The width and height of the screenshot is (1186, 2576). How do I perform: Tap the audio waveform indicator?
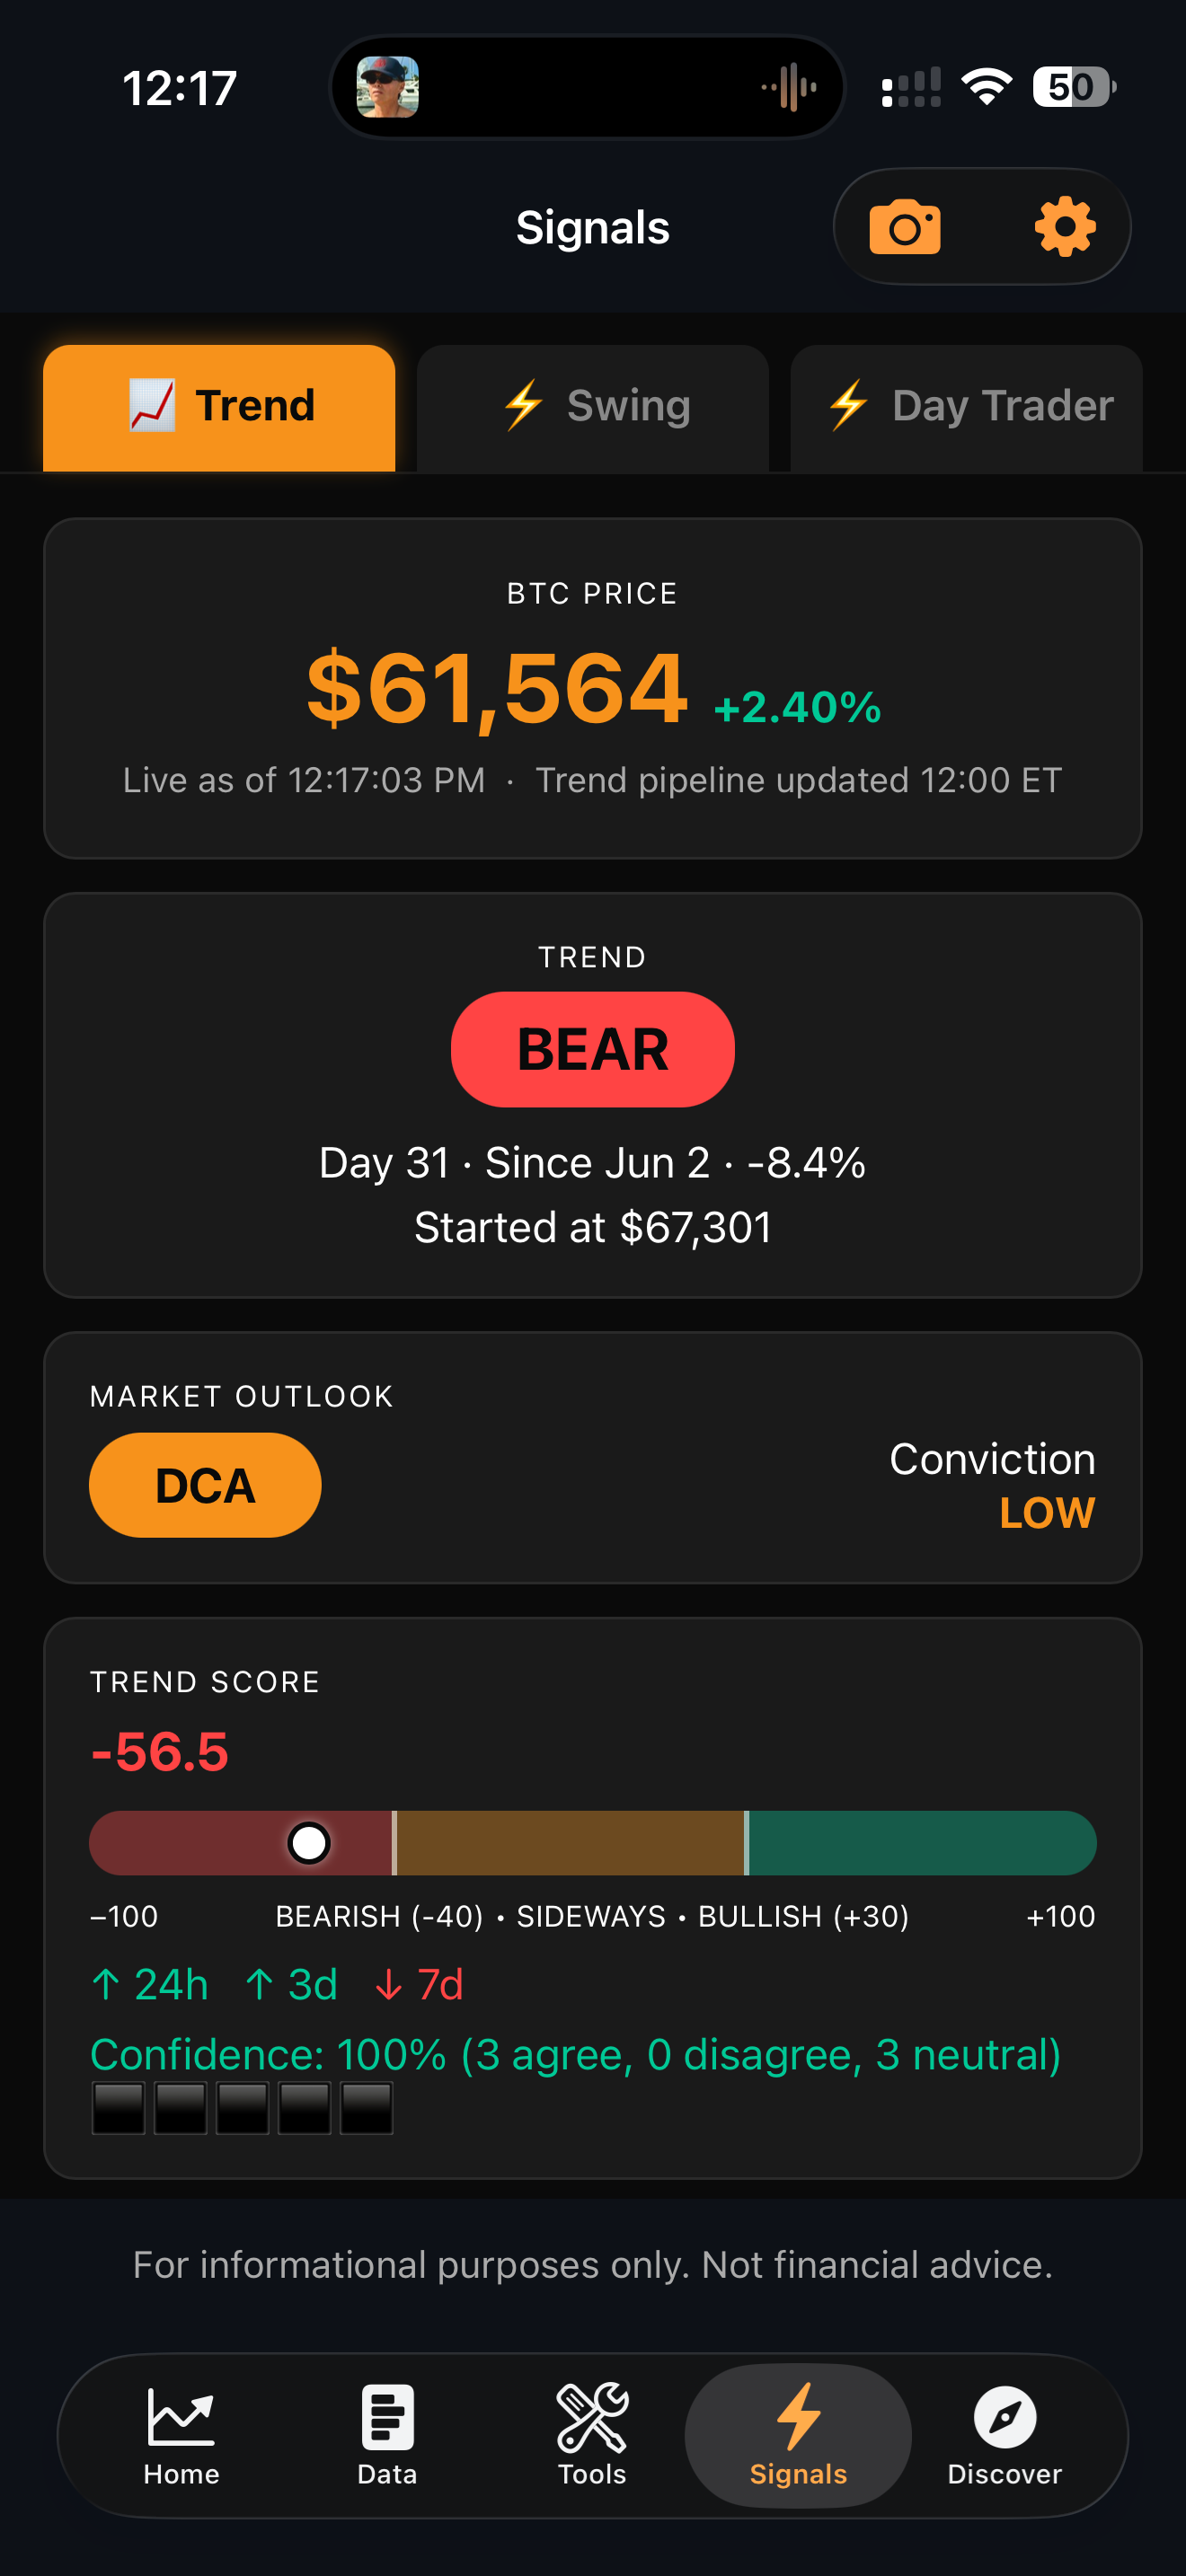(789, 87)
